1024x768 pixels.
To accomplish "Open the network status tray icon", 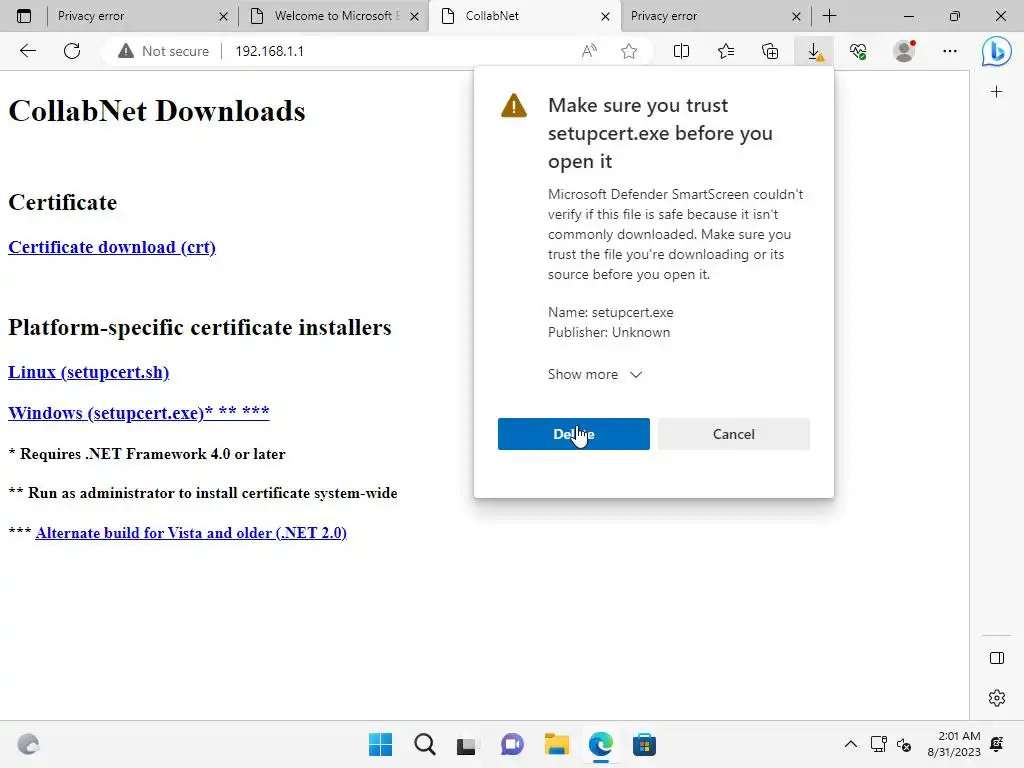I will point(878,744).
